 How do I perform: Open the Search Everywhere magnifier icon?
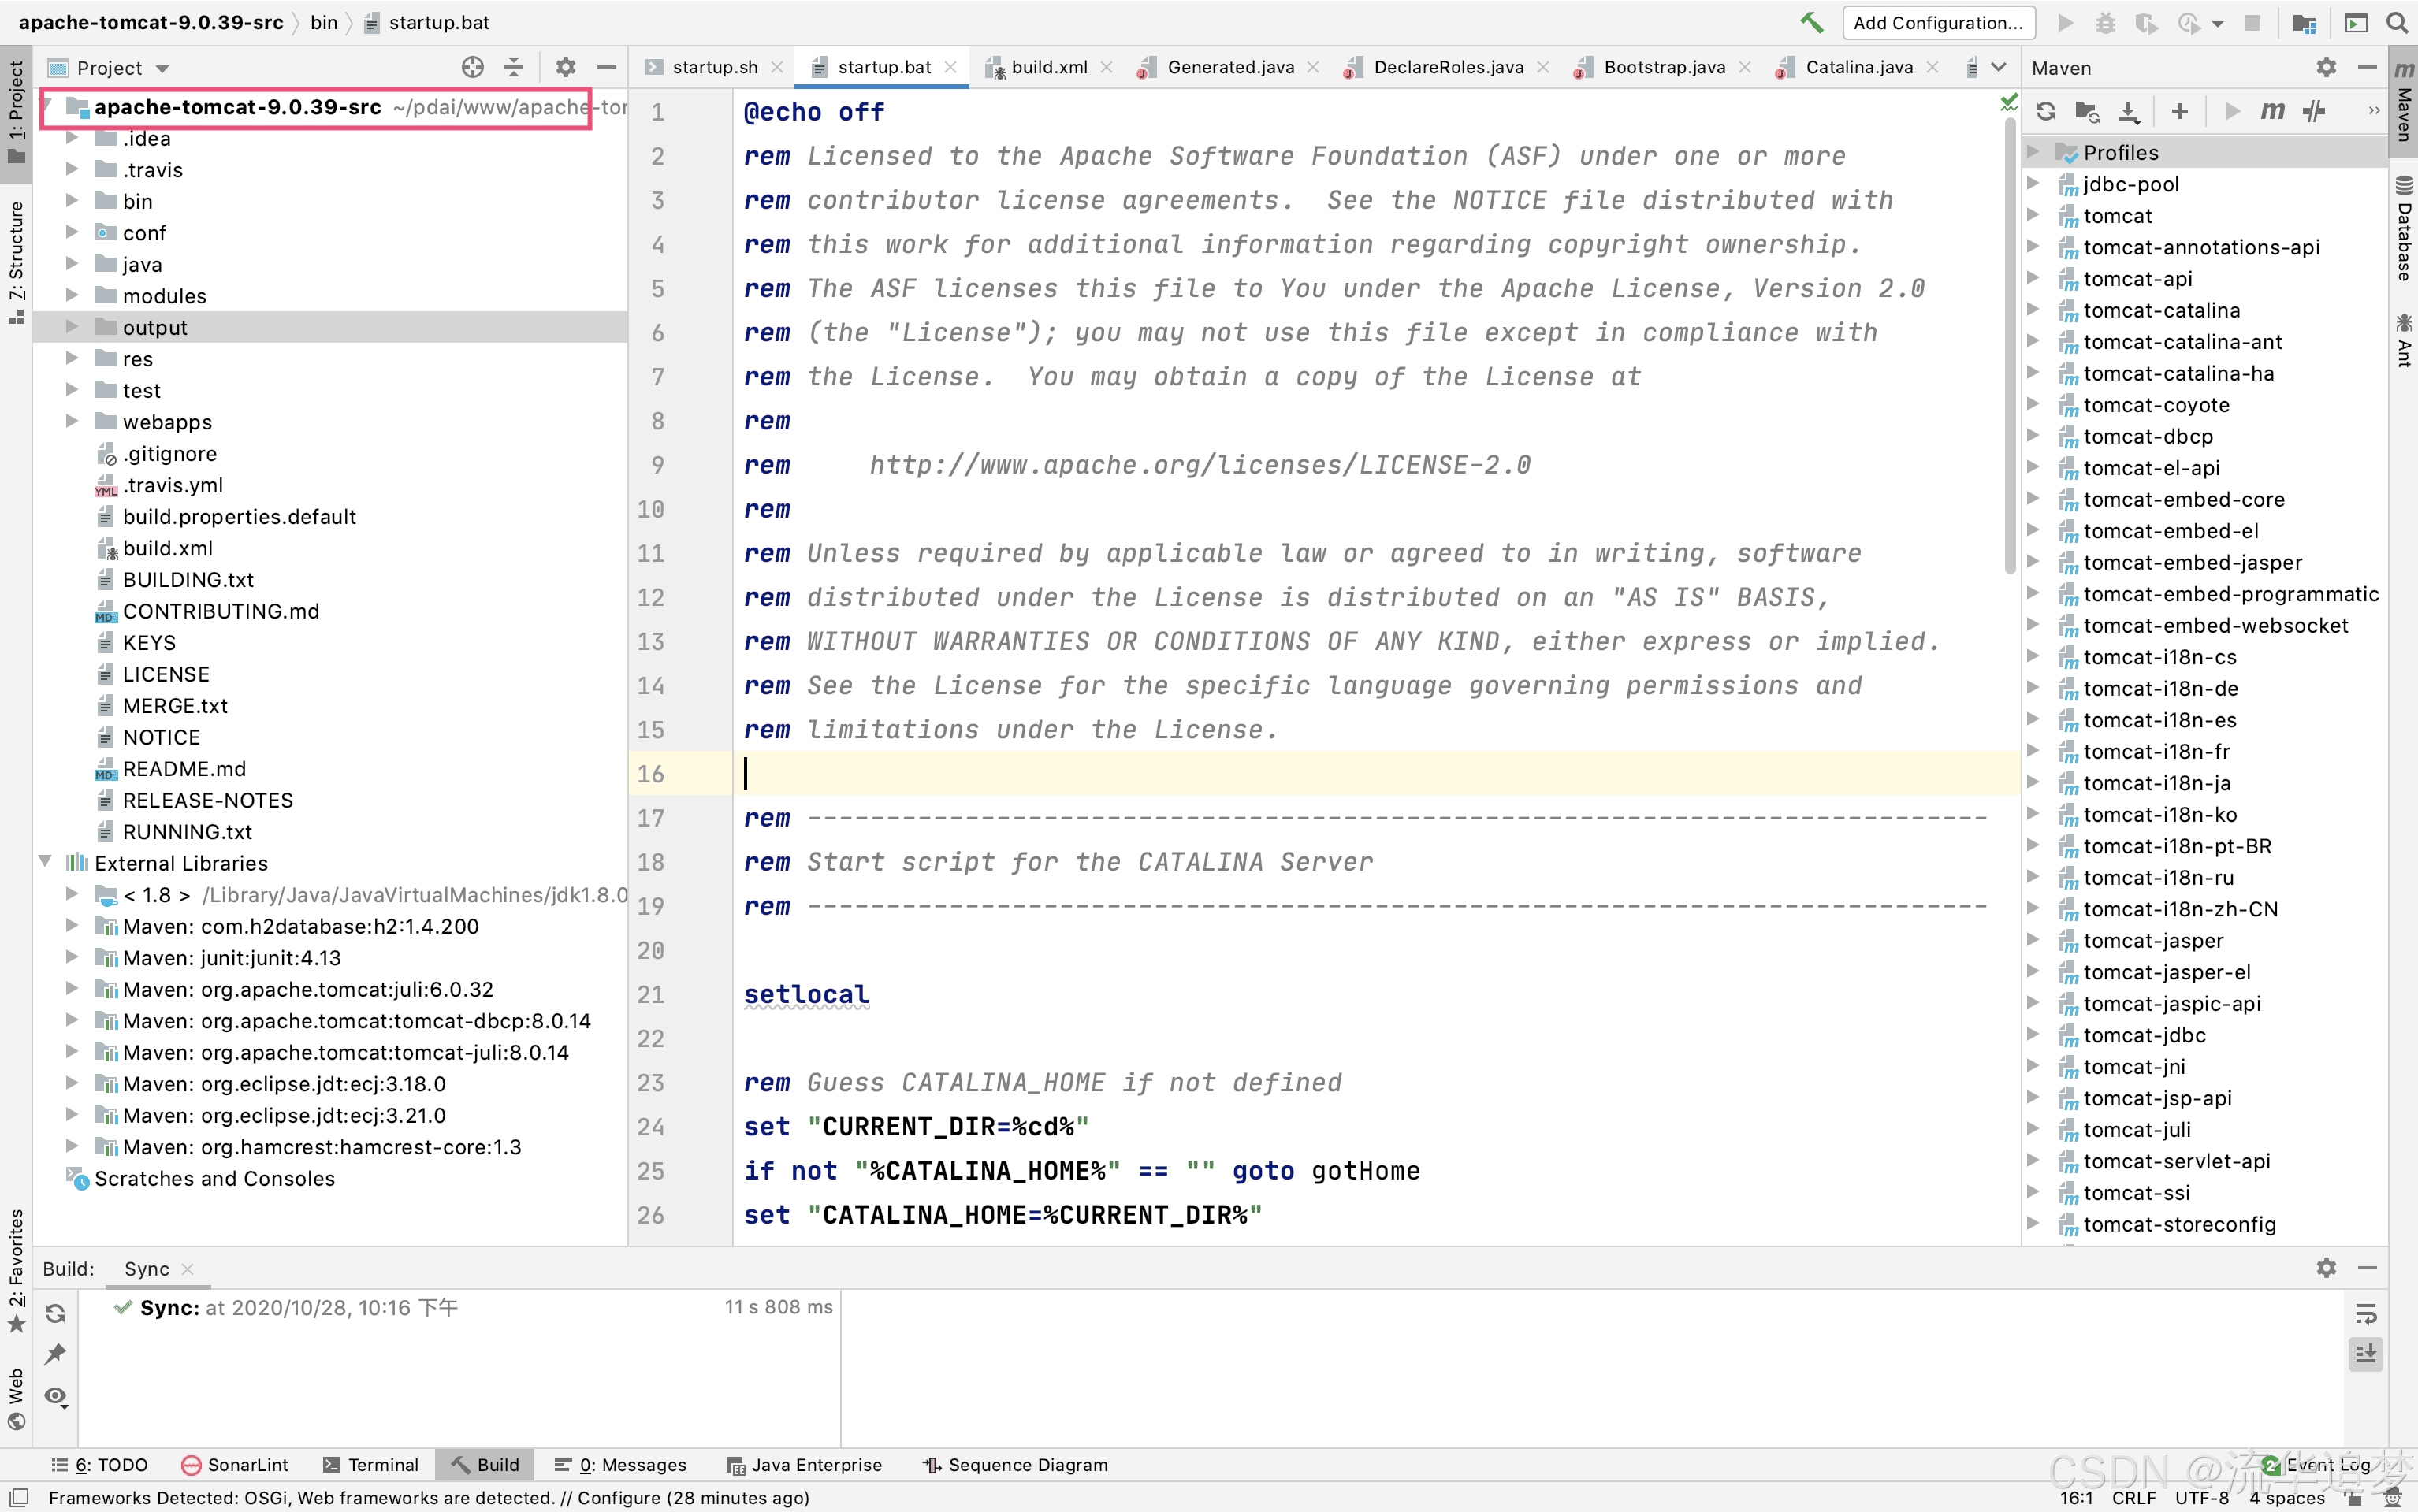pos(2397,22)
